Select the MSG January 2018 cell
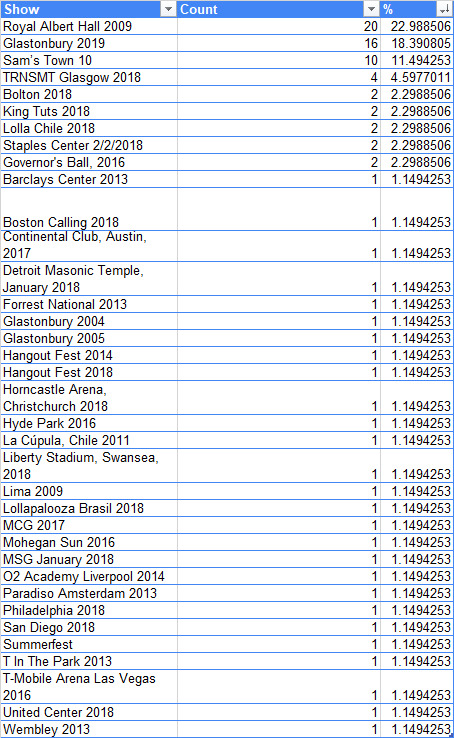The width and height of the screenshot is (454, 738). coord(89,559)
